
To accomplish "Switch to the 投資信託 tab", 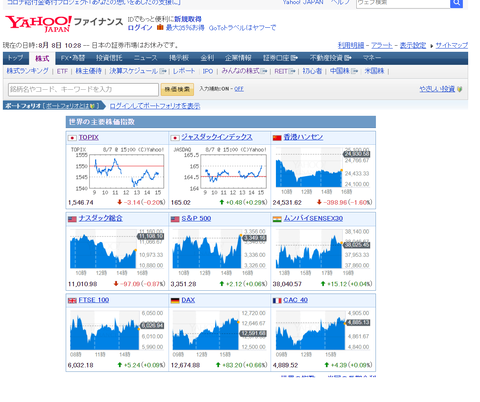I will pos(109,58).
